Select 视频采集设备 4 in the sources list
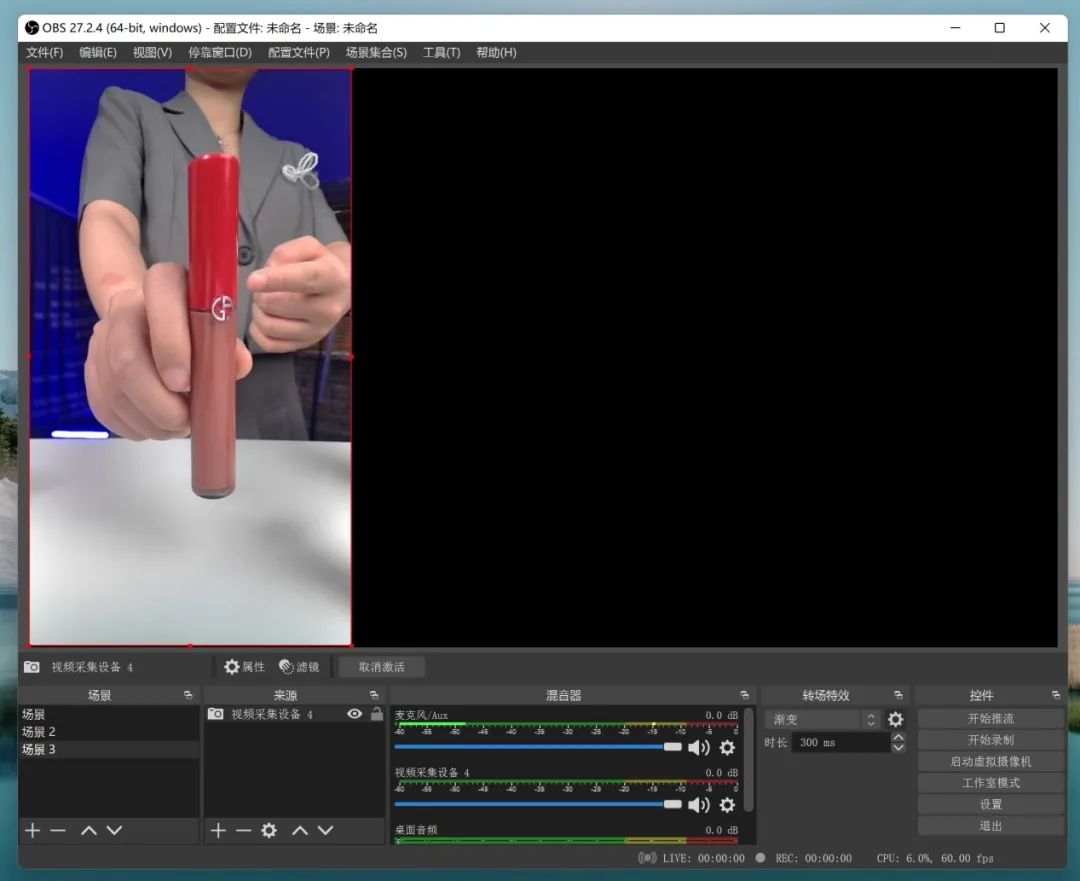Screen dimensions: 1080x881 [x=293, y=714]
